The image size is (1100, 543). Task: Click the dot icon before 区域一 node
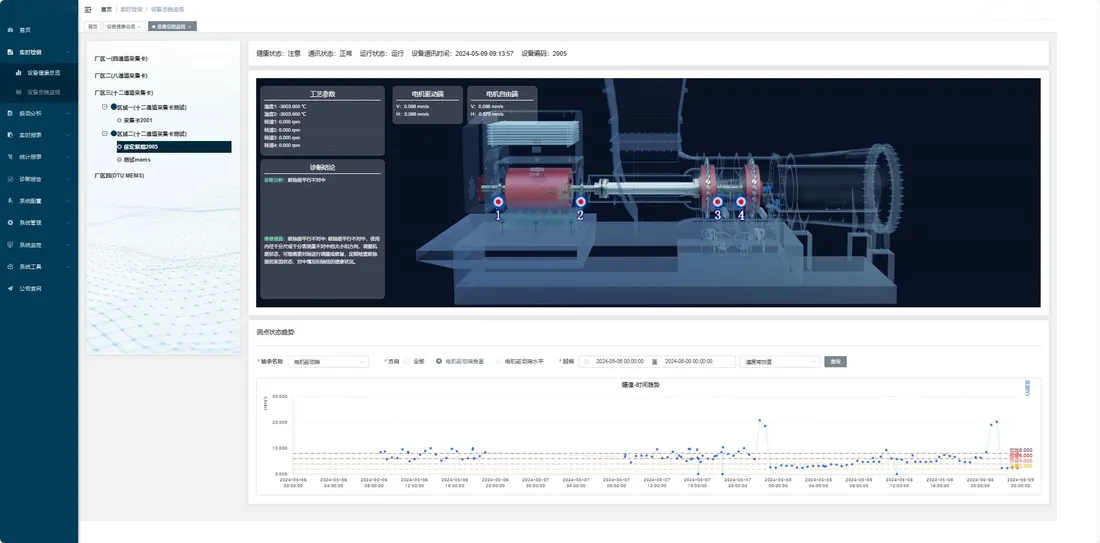(114, 107)
